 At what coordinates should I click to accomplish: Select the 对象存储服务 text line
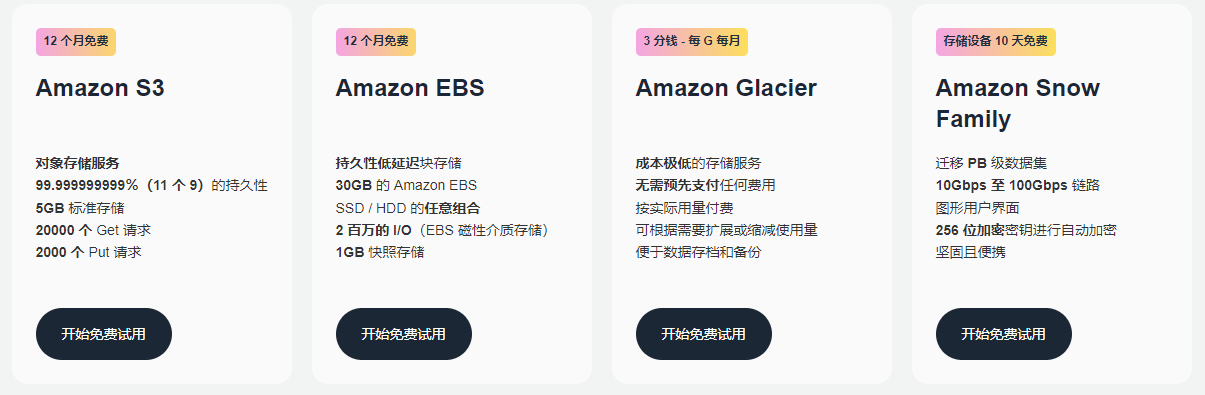coord(78,163)
